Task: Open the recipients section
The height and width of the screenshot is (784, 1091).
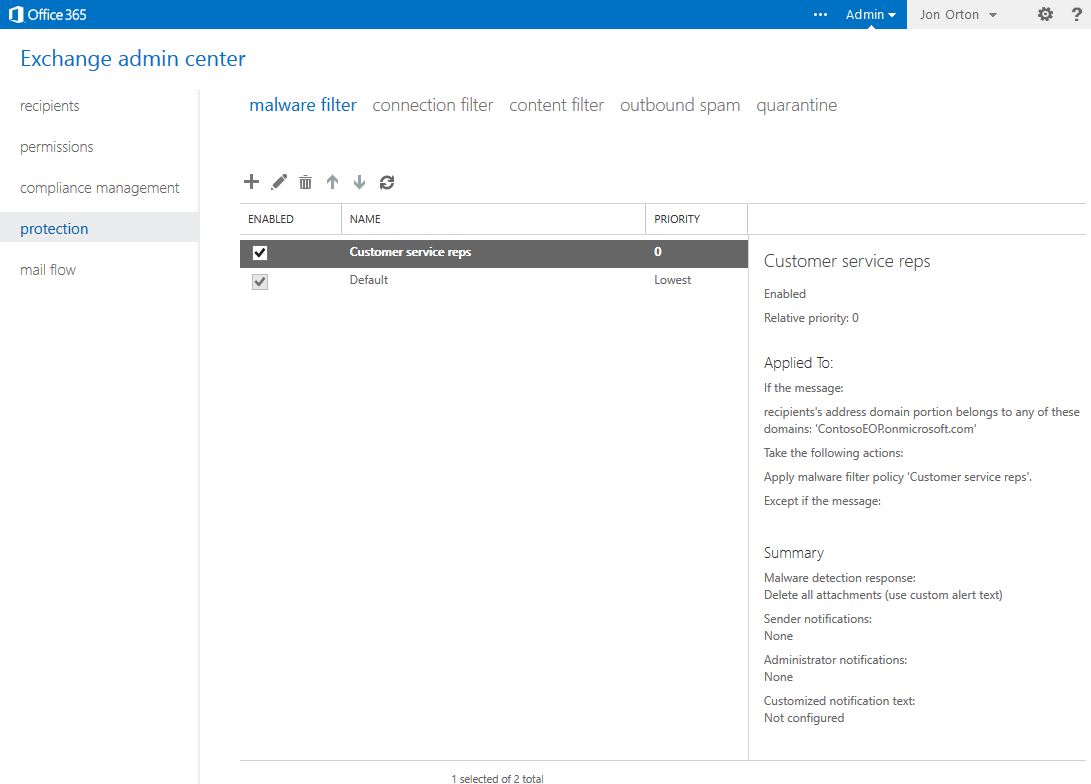Action: click(49, 105)
